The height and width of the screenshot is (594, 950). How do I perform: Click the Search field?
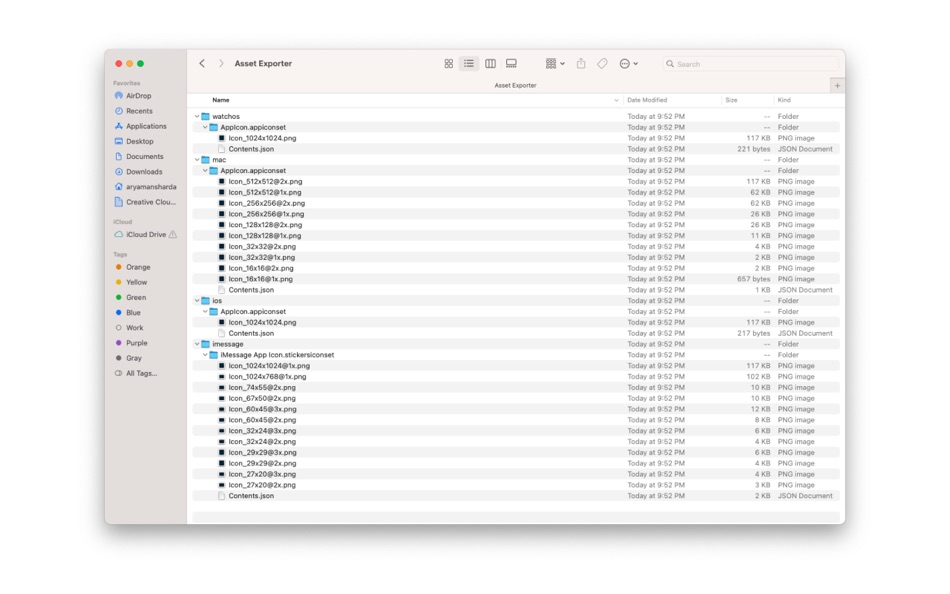click(x=751, y=64)
